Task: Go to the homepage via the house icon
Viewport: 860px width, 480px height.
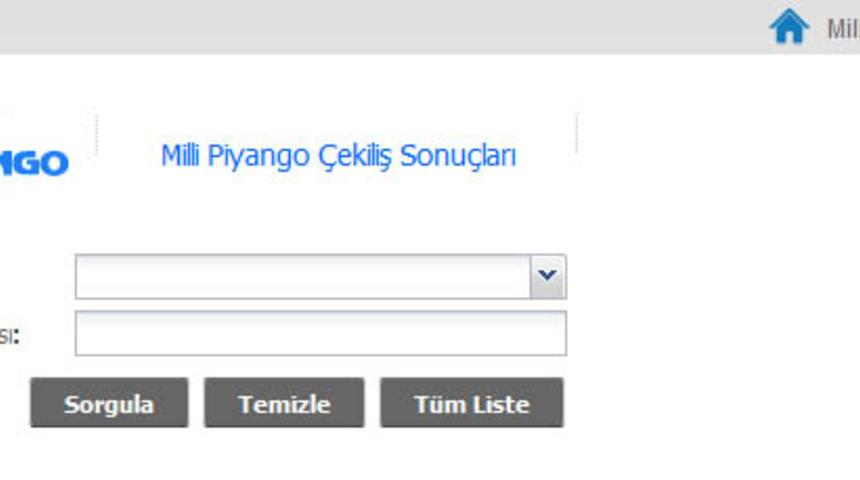Action: (789, 26)
